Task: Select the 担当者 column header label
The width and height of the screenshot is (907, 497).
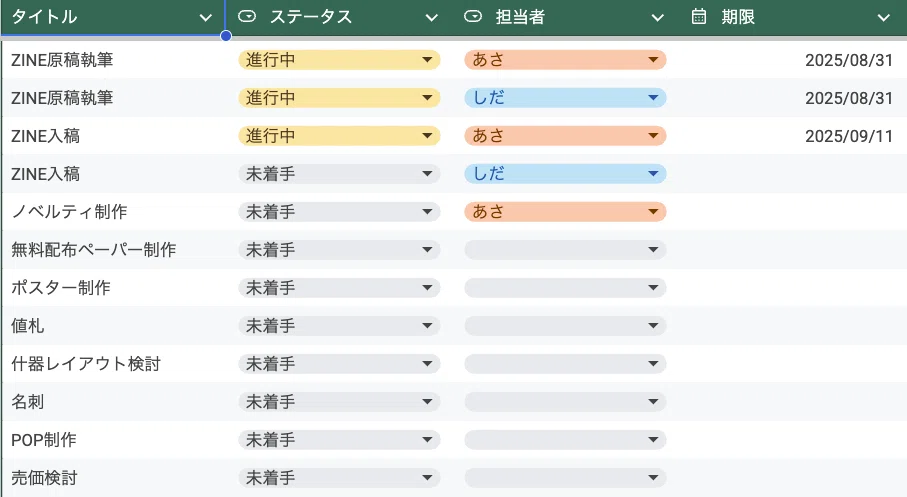Action: [520, 17]
